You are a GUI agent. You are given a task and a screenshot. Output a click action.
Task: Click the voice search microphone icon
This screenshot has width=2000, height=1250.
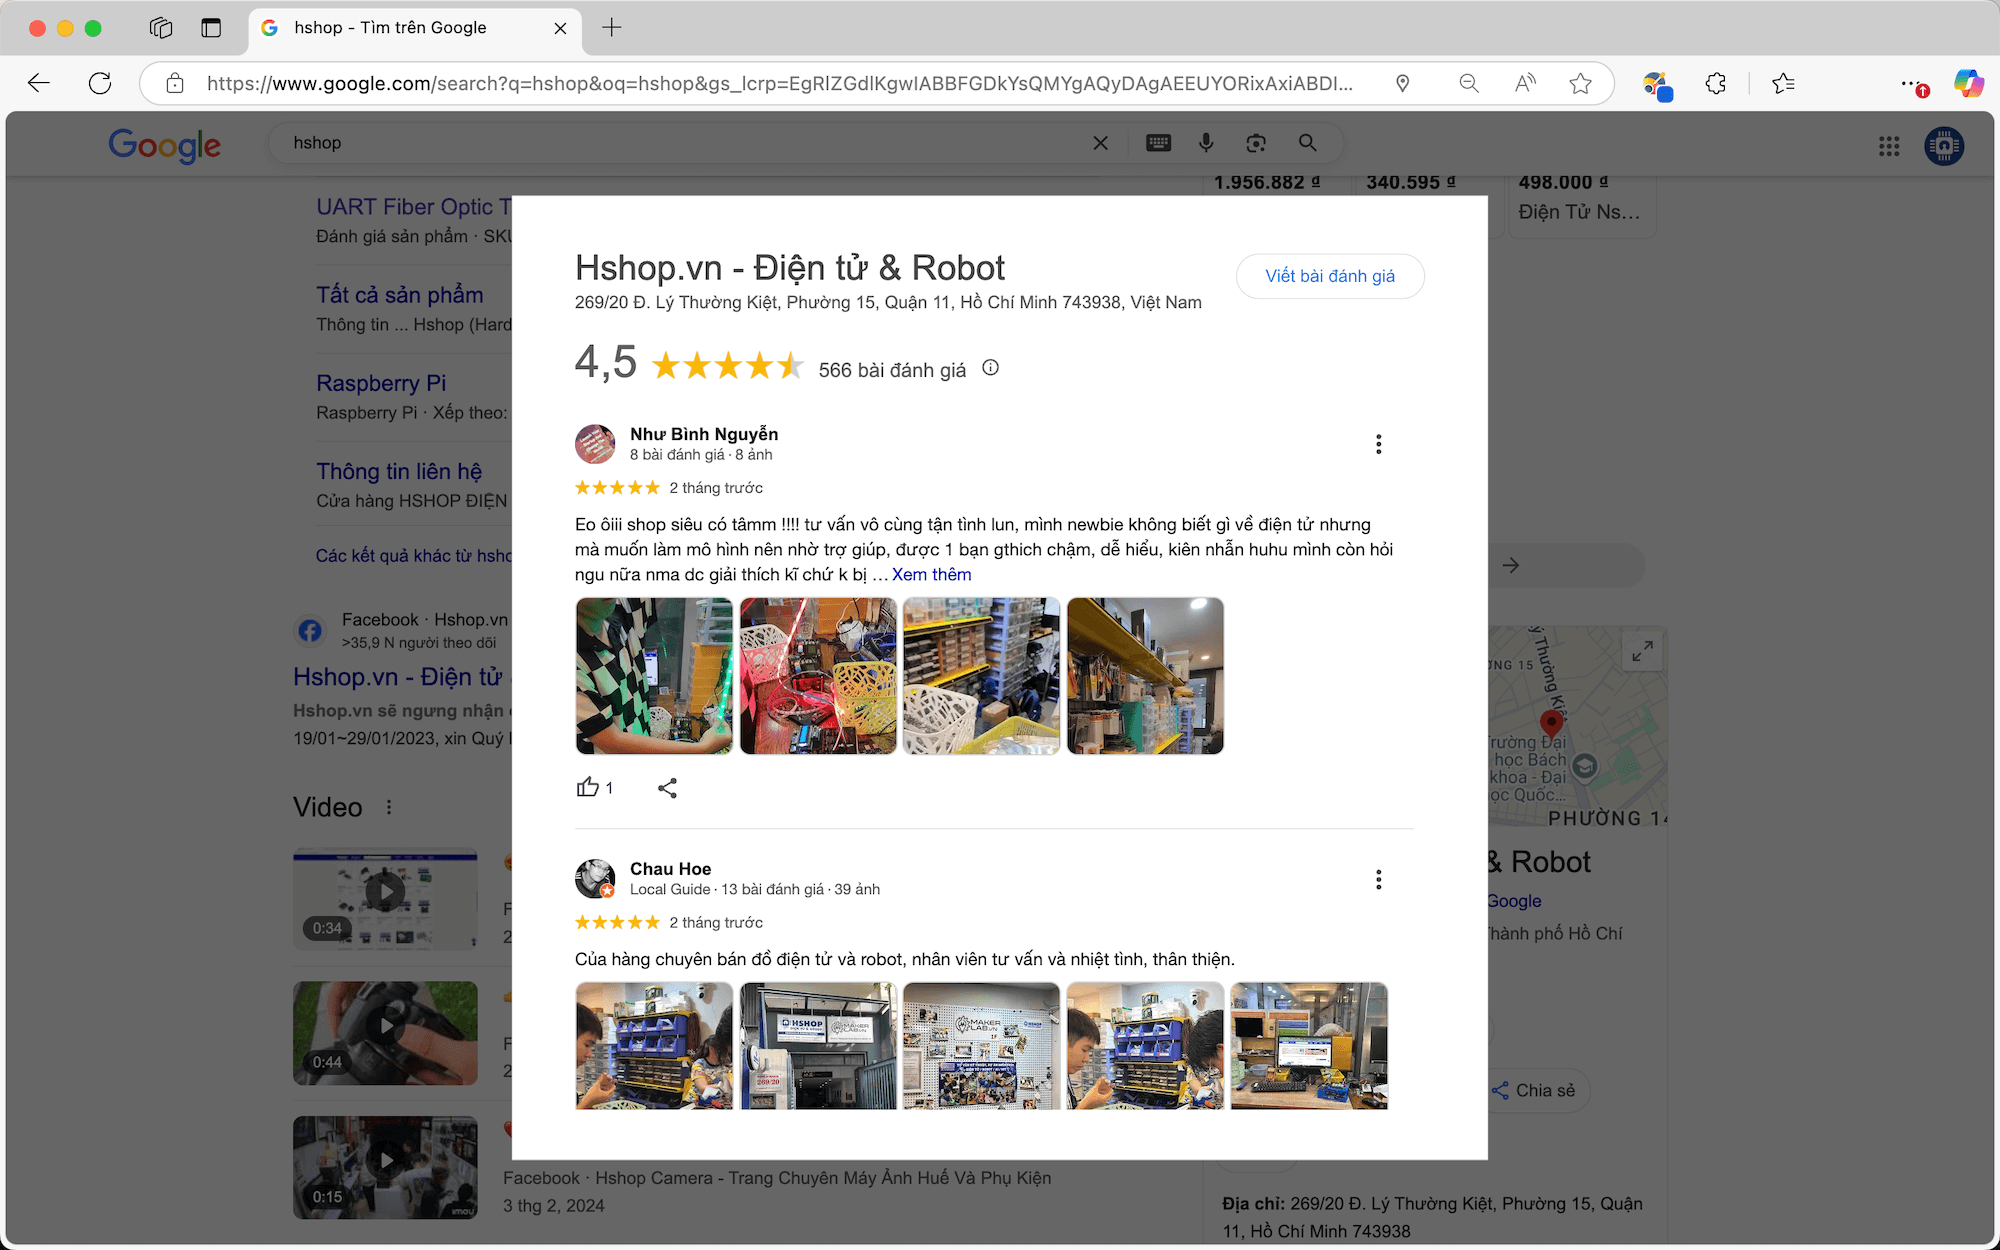pos(1206,143)
